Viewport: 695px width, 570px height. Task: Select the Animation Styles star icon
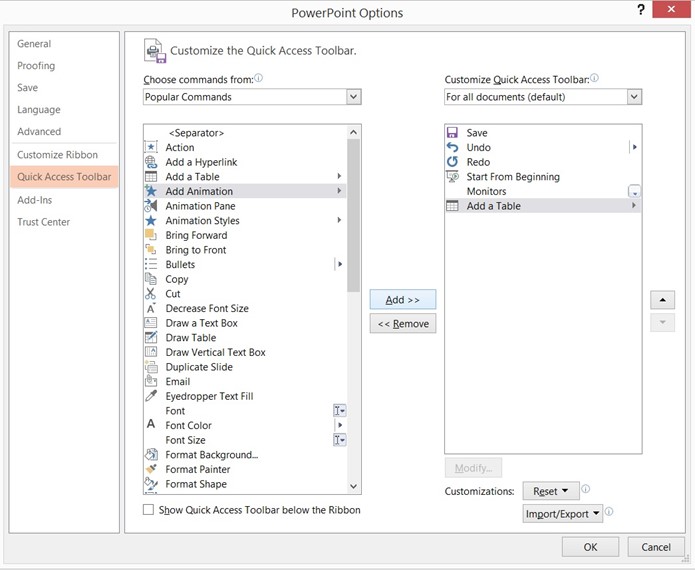coord(151,220)
